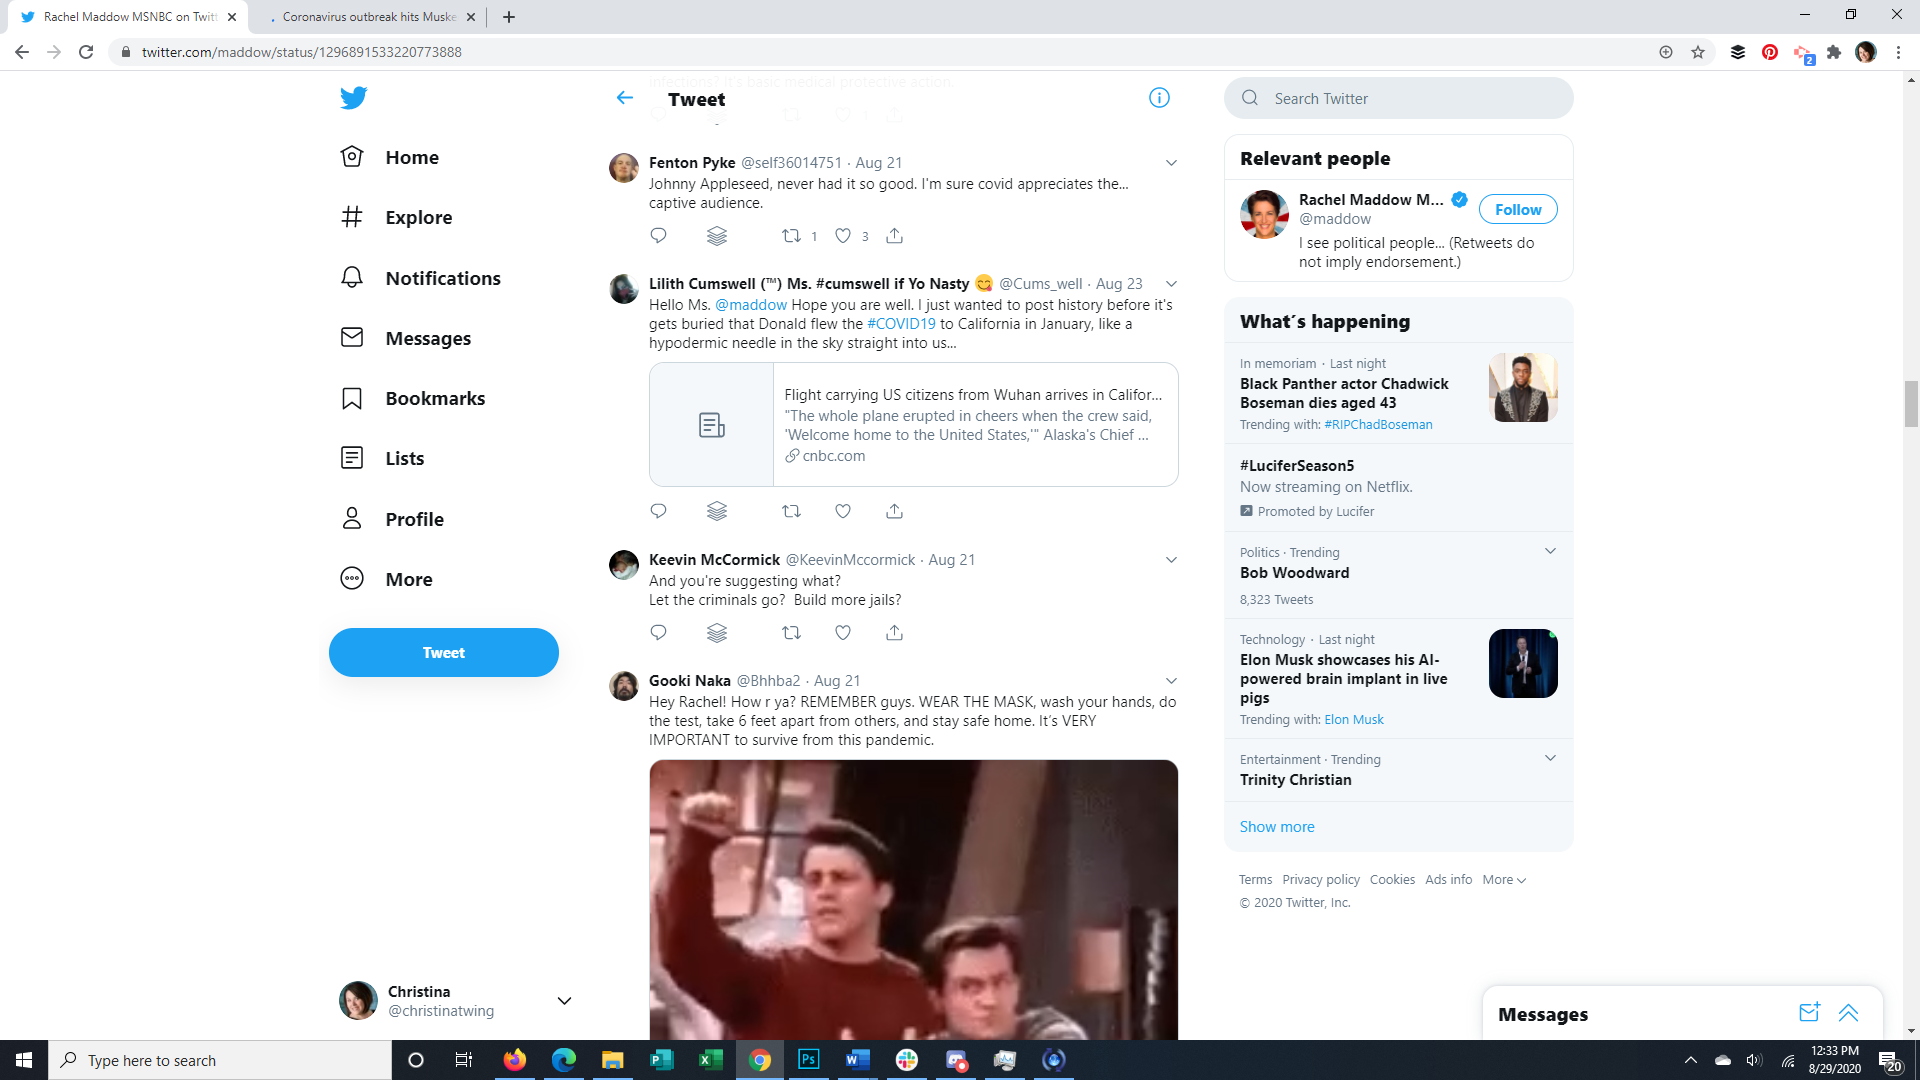Screen dimensions: 1920x1080
Task: Share Lilith Cumswell's tweet via share icon
Action: 894,512
